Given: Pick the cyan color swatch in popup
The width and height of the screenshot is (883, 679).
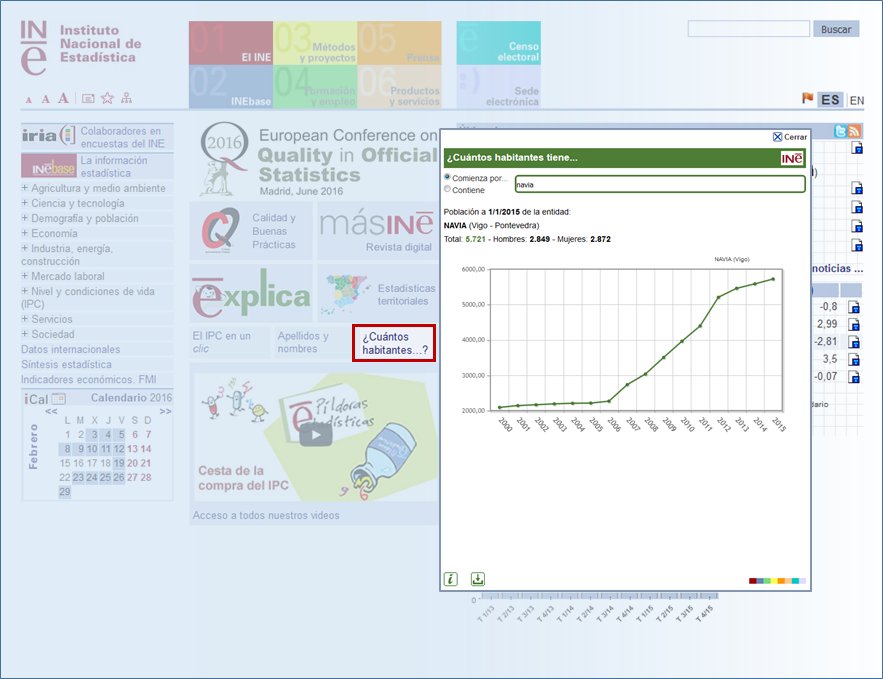Looking at the screenshot, I should point(795,581).
